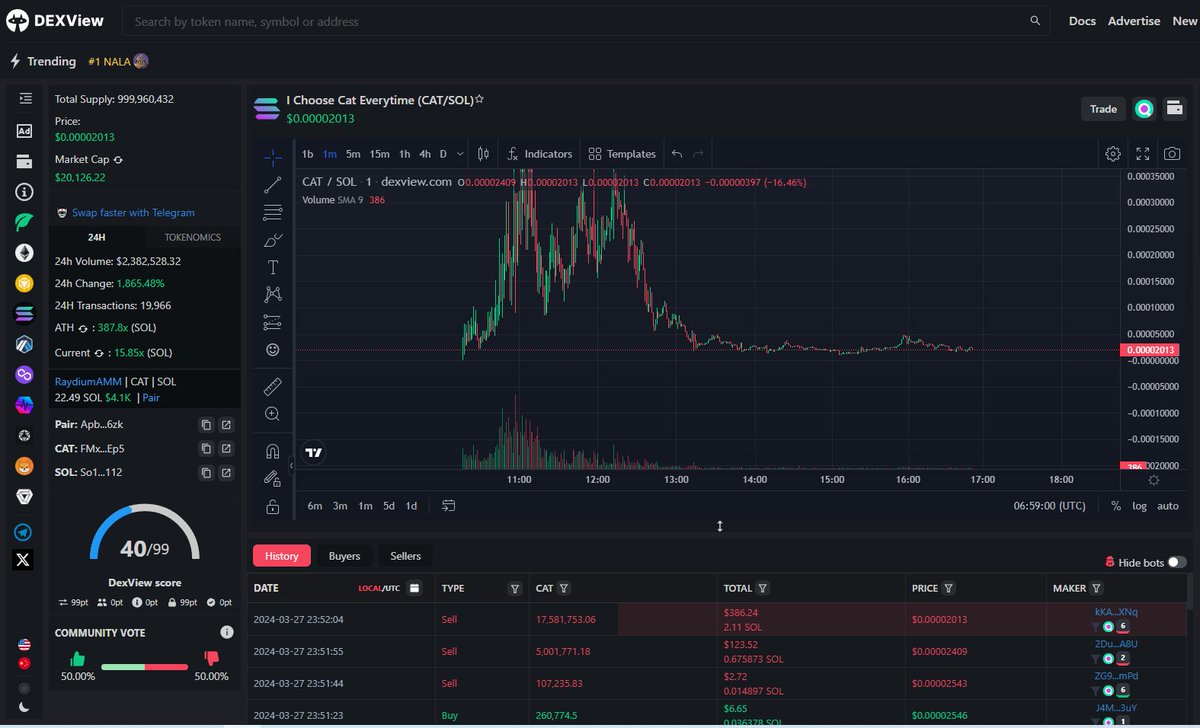Viewport: 1200px width, 728px height.
Task: Open the Solana chain in sidebar
Action: pyautogui.click(x=24, y=314)
